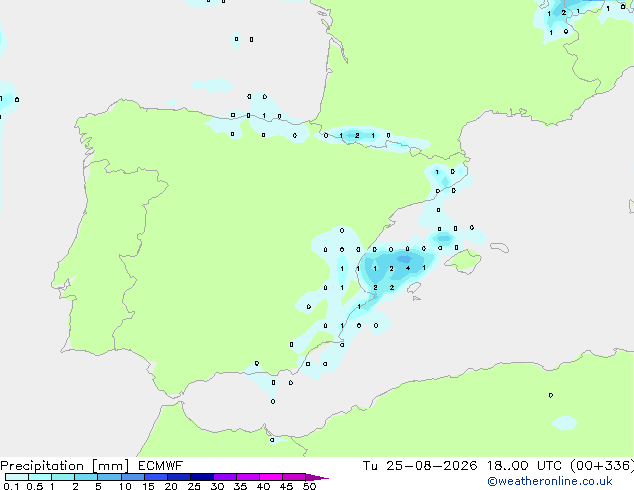Click the 'Precipitation [mm]' legend title
Screen dimensions: 634x490
pyautogui.click(x=65, y=466)
